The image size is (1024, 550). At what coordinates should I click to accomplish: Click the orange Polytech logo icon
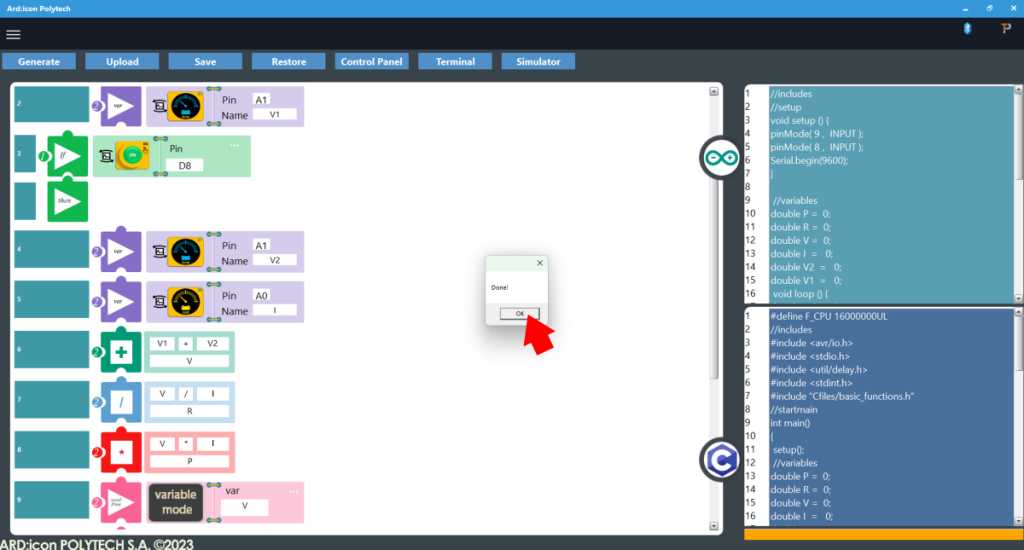coord(1006,30)
